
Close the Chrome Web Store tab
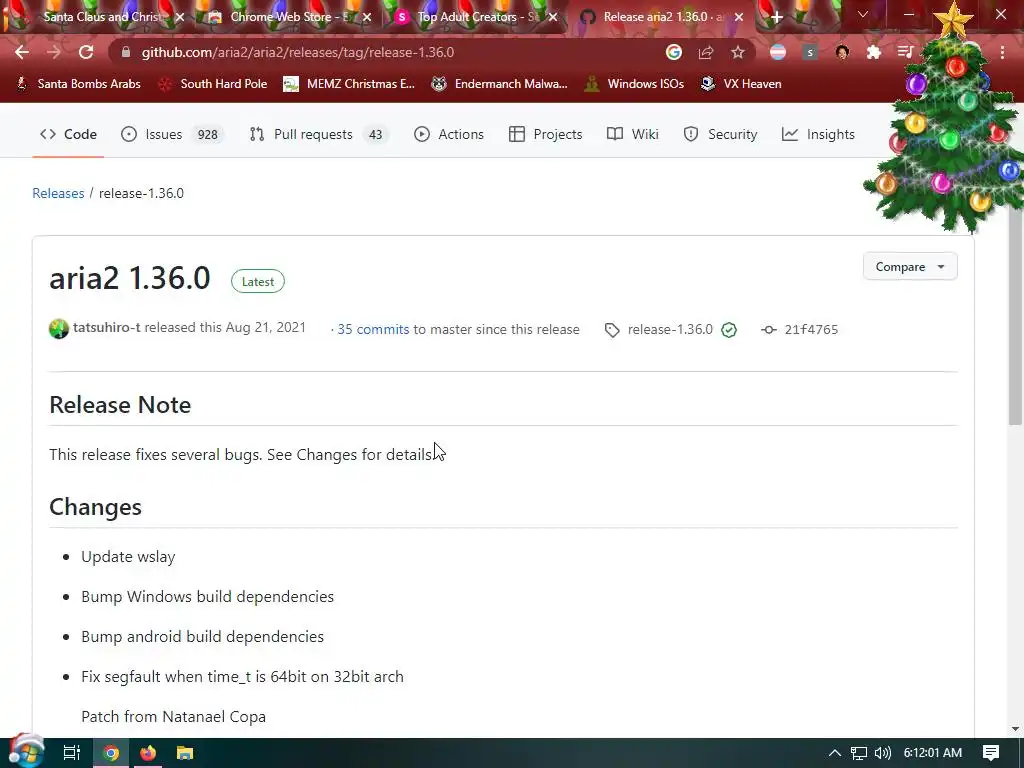click(x=367, y=17)
